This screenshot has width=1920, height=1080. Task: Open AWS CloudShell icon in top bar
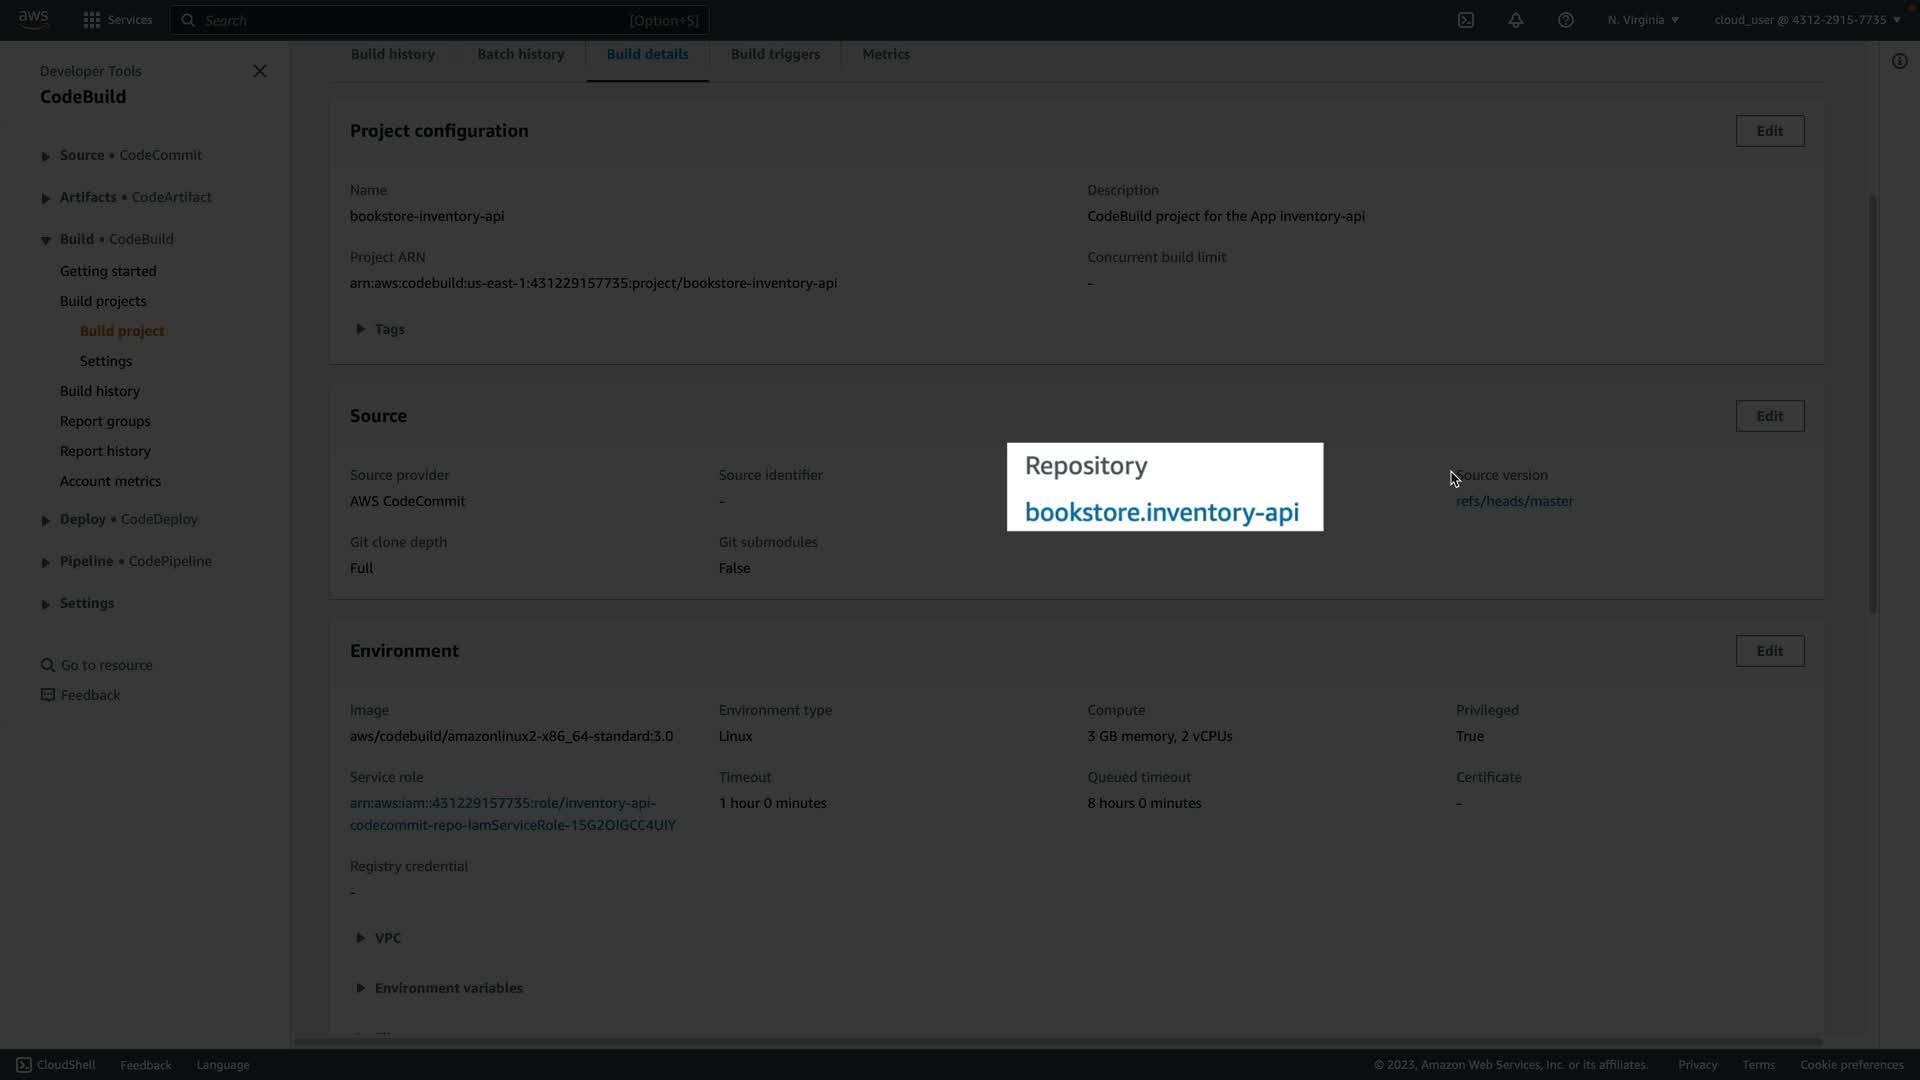click(1465, 20)
